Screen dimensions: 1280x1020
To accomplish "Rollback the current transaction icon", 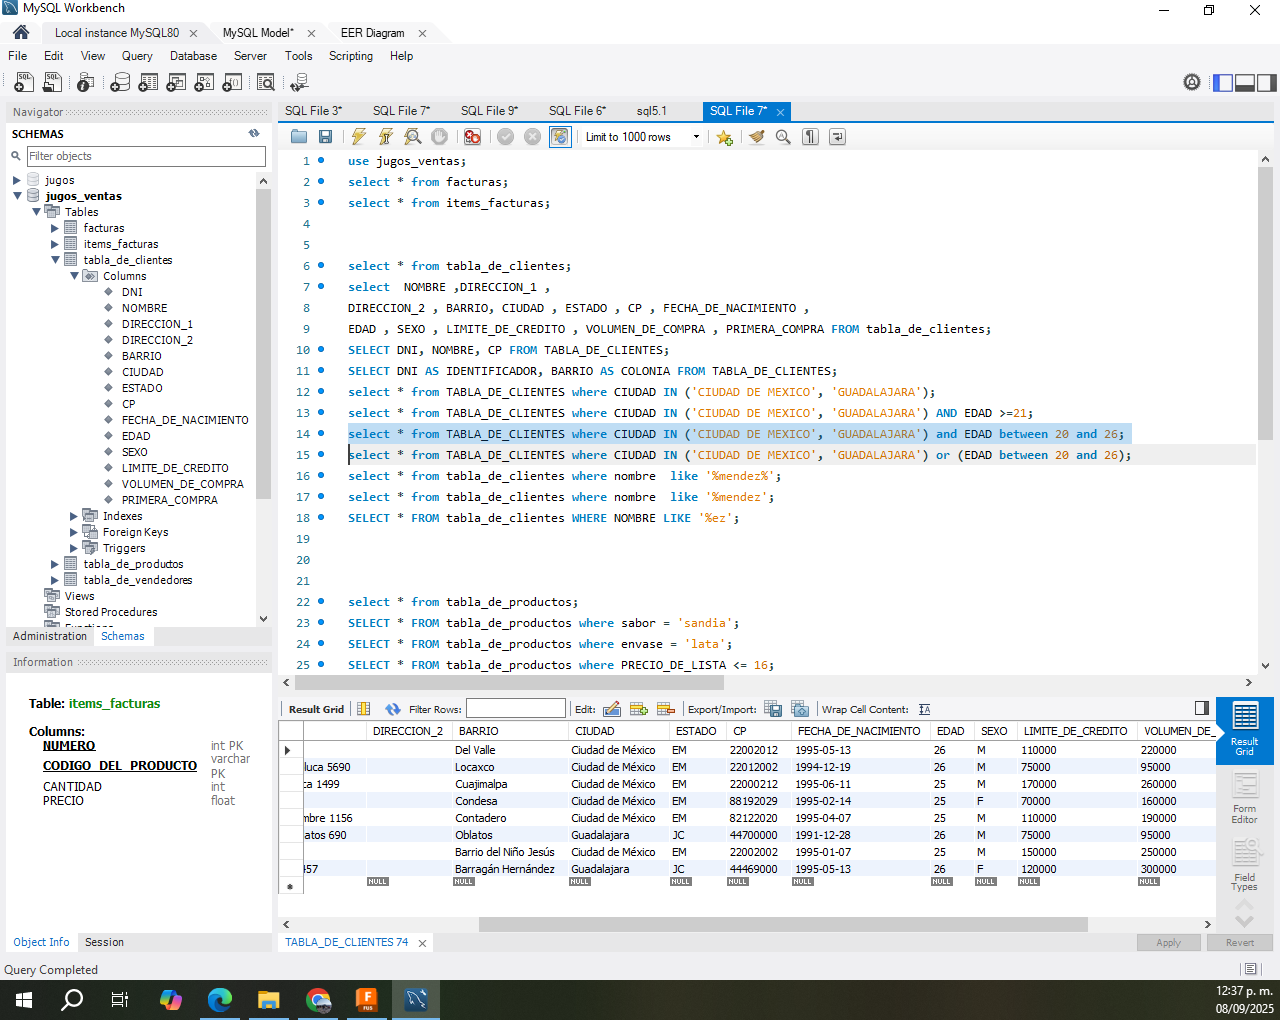I will click(x=533, y=137).
